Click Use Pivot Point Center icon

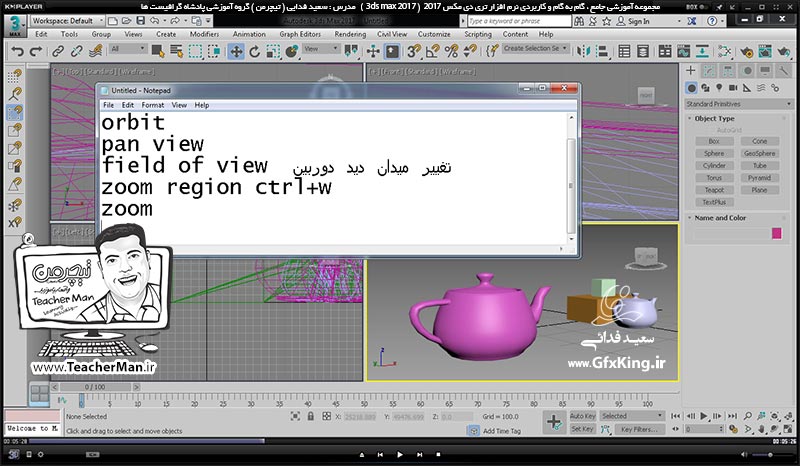pyautogui.click(x=351, y=51)
